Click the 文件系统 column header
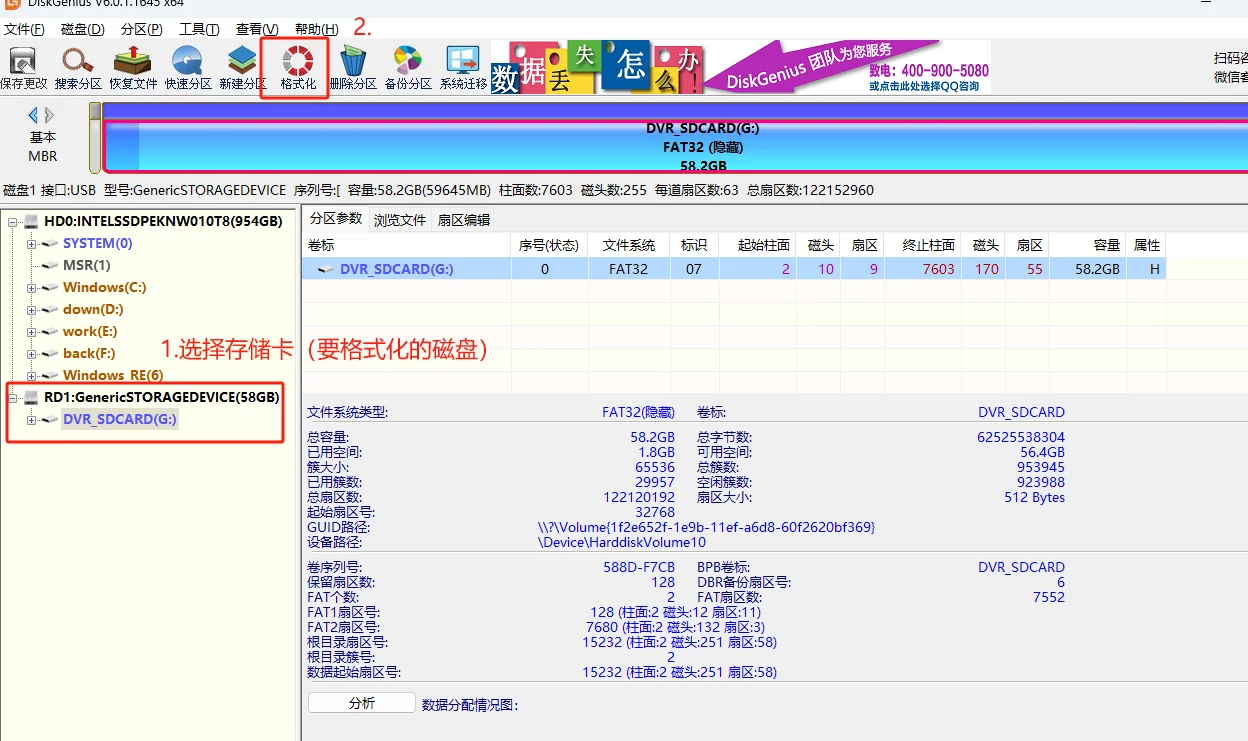This screenshot has width=1248, height=741. [629, 245]
